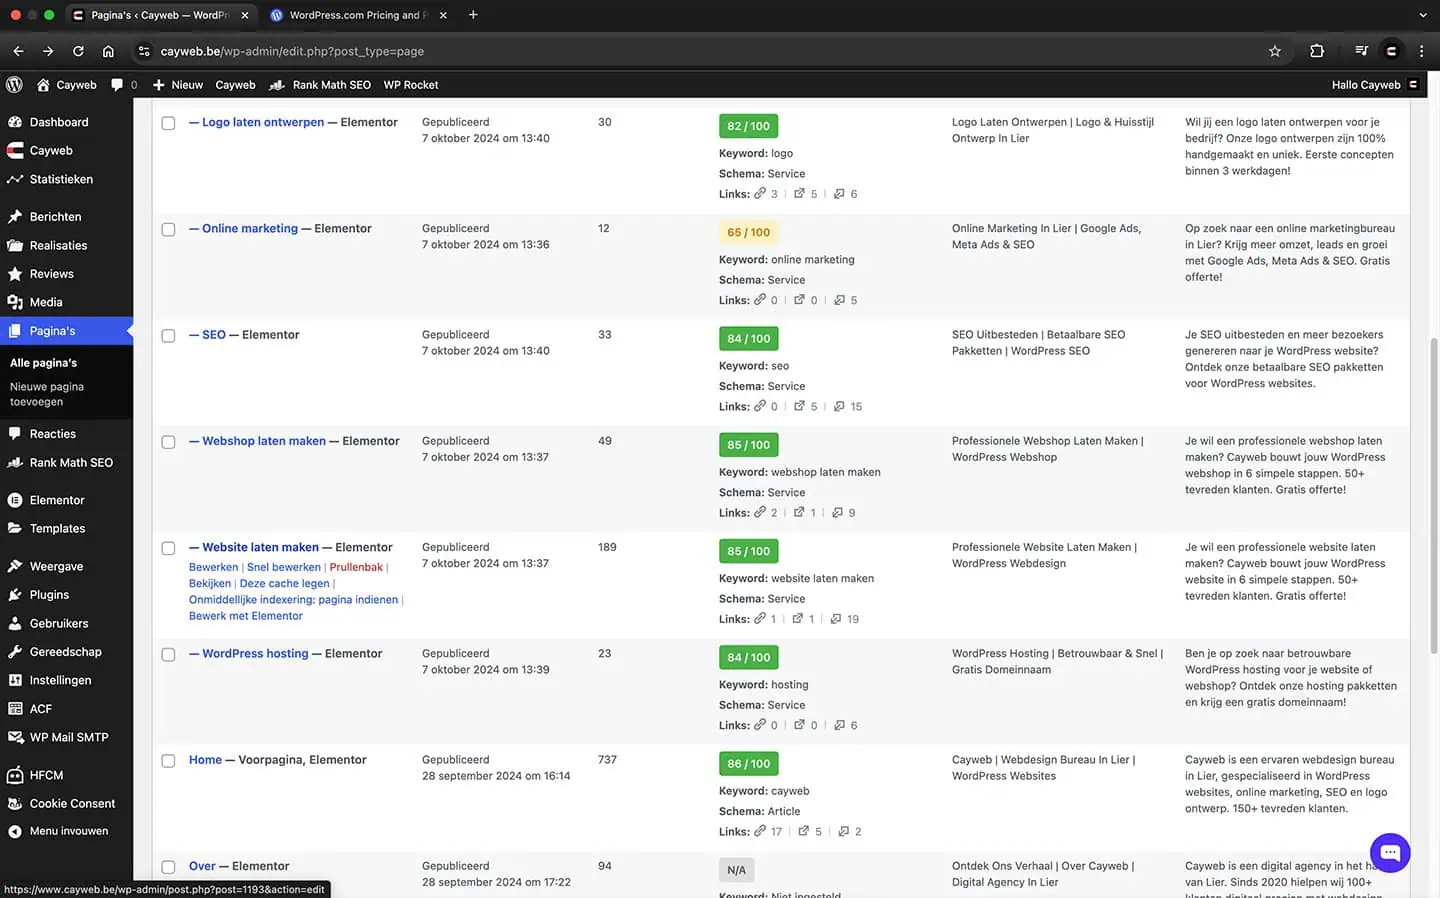
Task: Open the Cayweb site home icon
Action: (x=43, y=85)
